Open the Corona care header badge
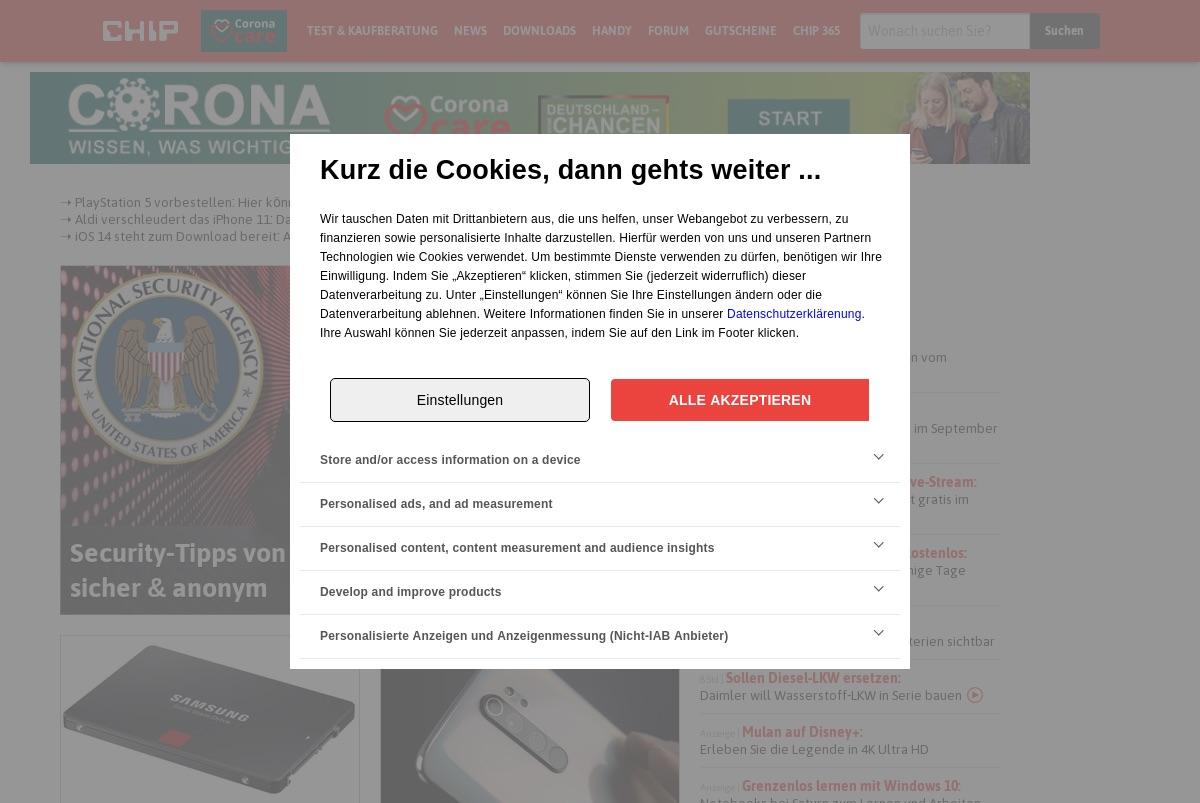The width and height of the screenshot is (1200, 803). tap(244, 31)
